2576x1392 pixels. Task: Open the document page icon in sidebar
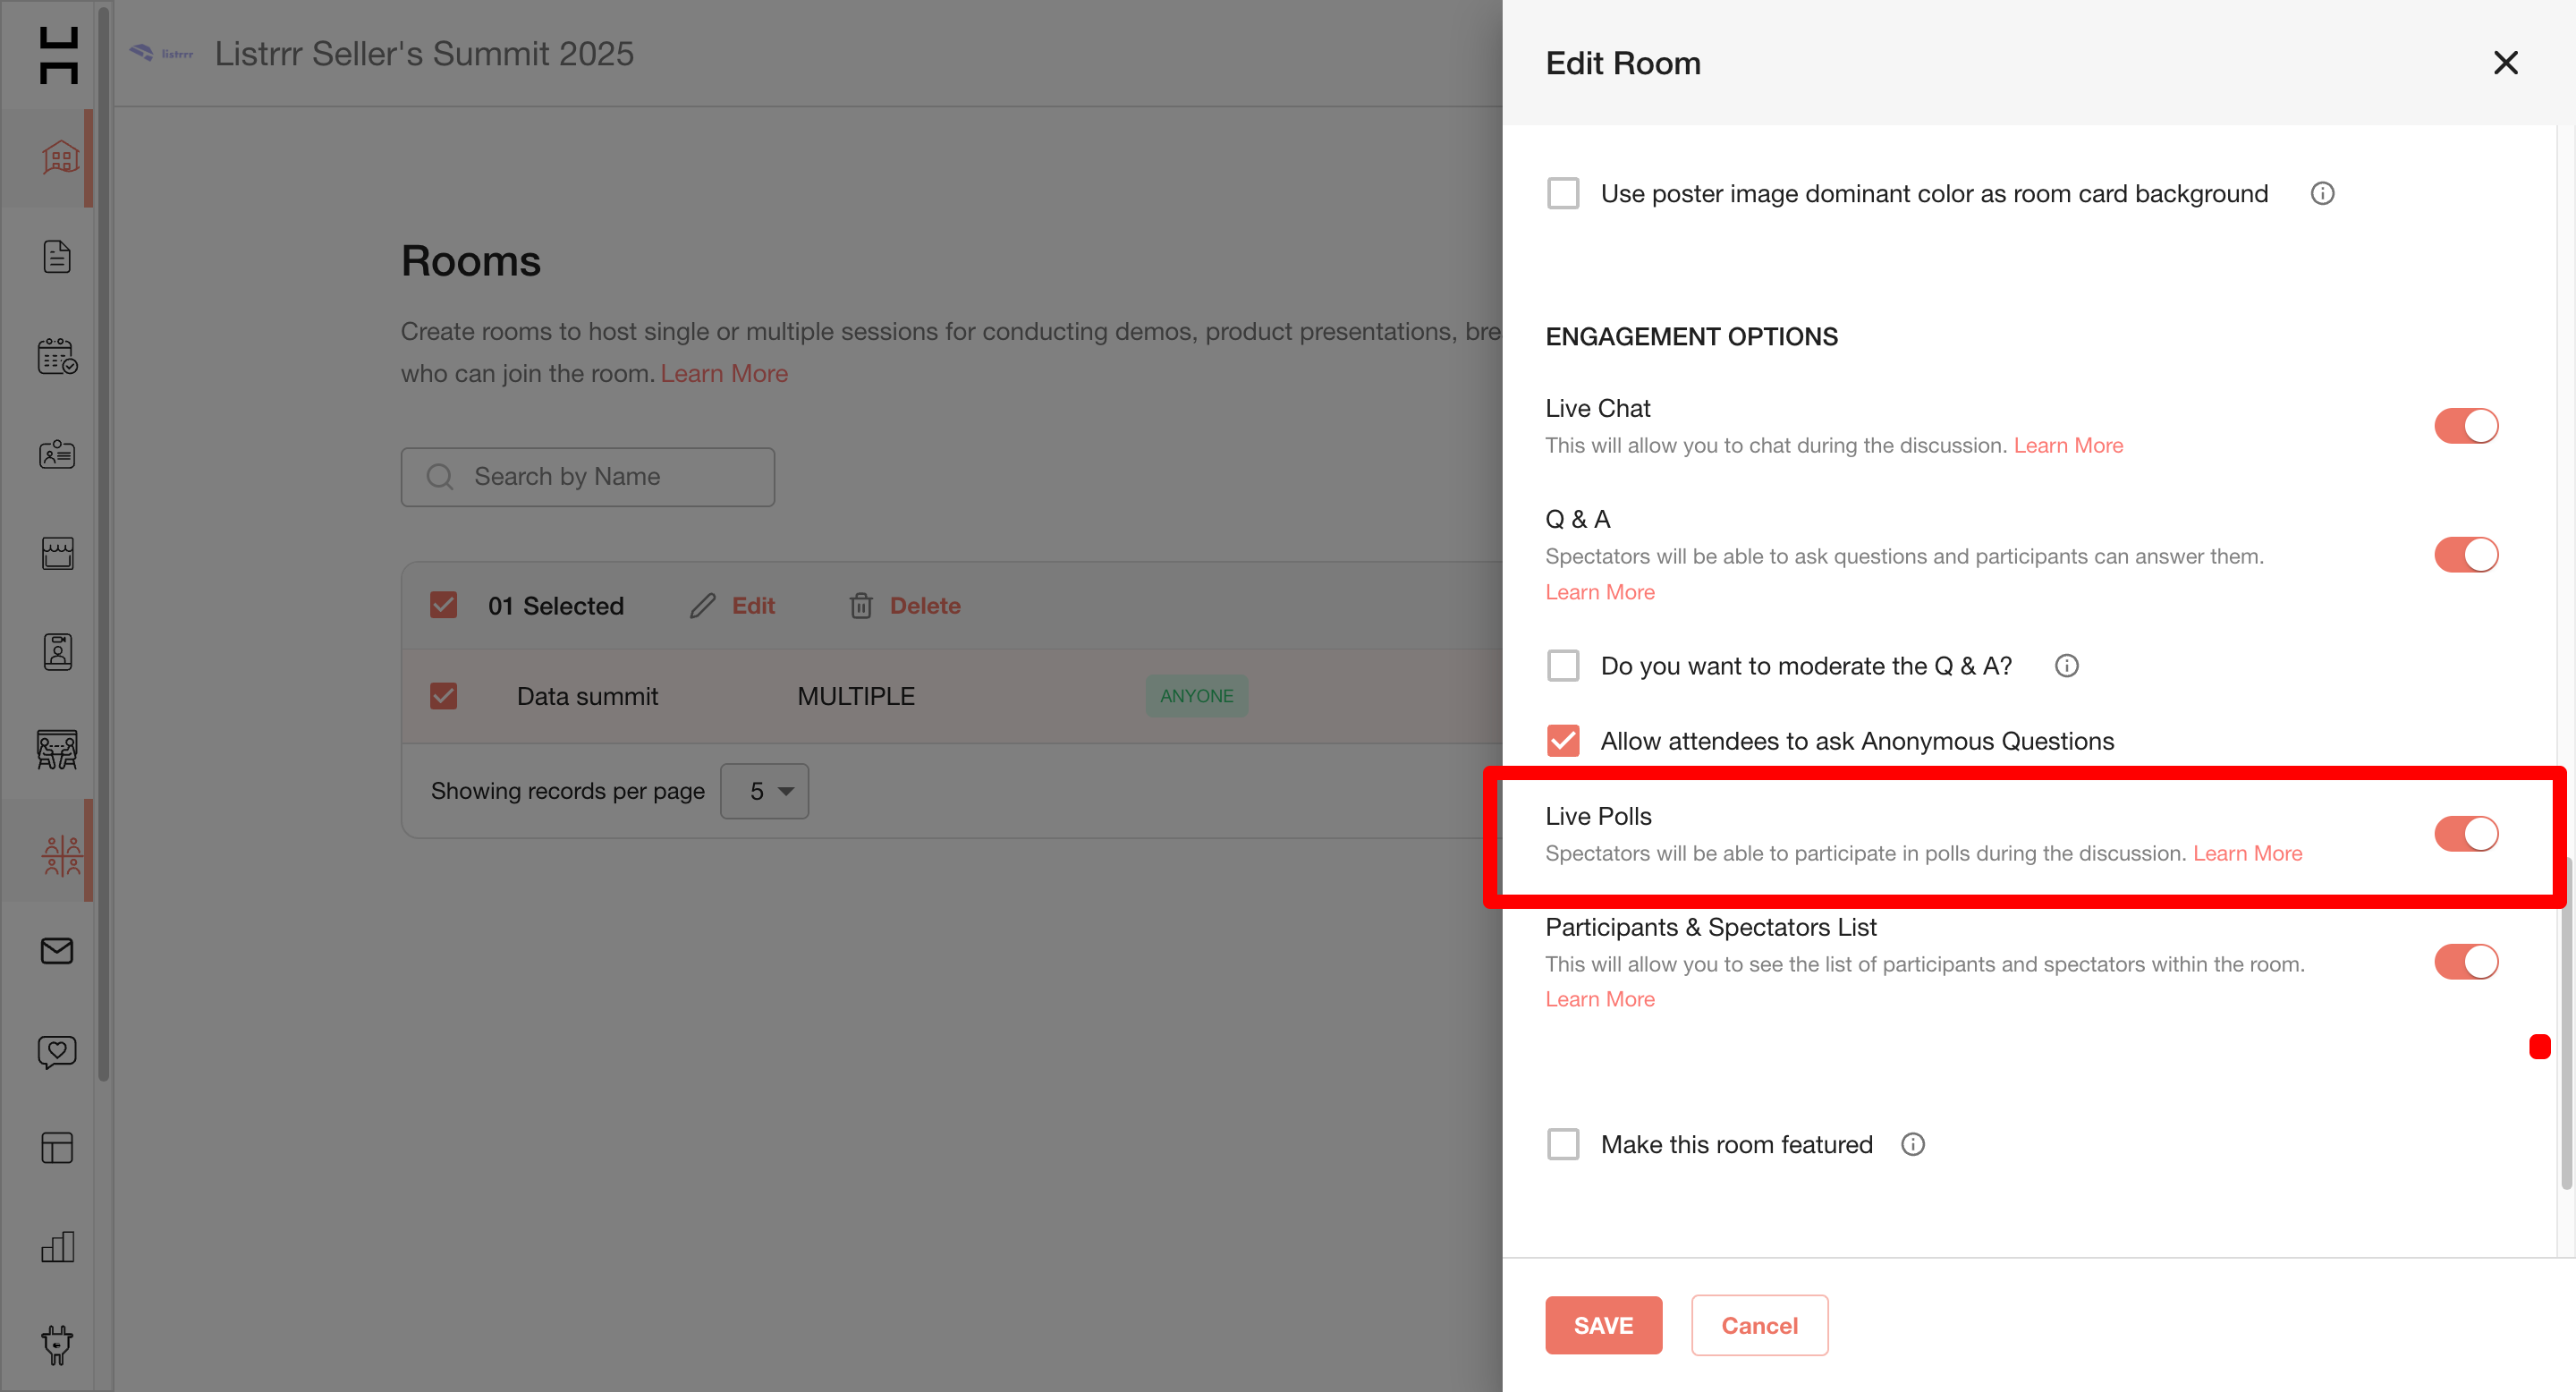(x=57, y=257)
